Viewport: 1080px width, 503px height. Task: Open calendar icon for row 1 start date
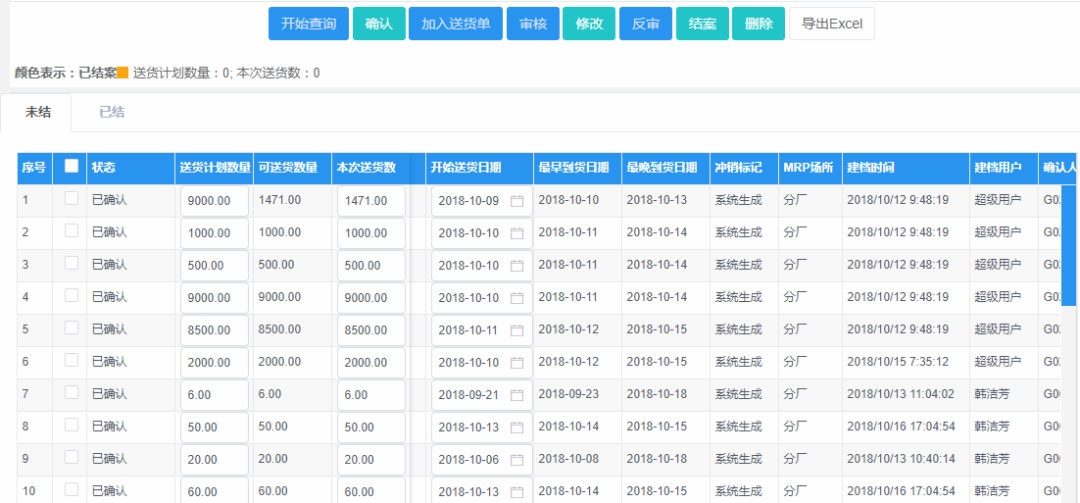pyautogui.click(x=517, y=201)
